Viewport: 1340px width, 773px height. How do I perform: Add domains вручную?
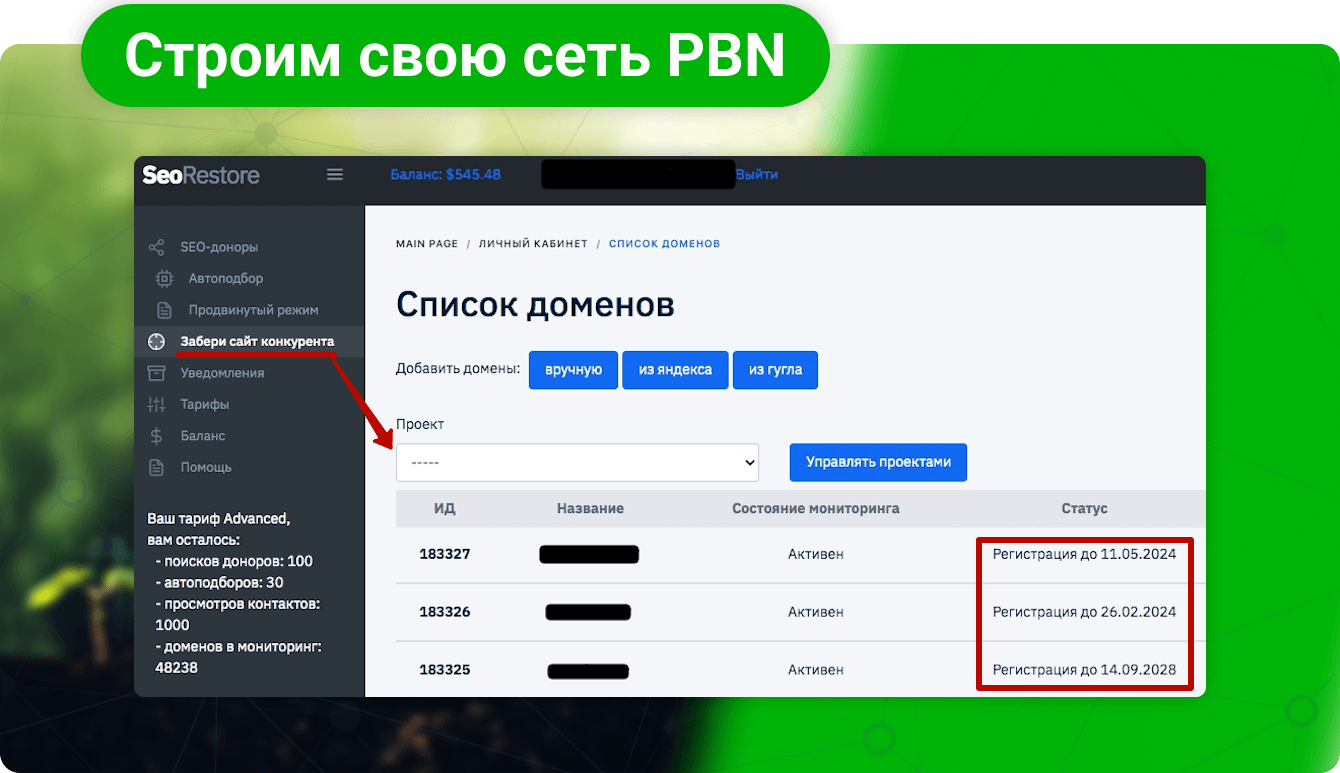pos(573,370)
